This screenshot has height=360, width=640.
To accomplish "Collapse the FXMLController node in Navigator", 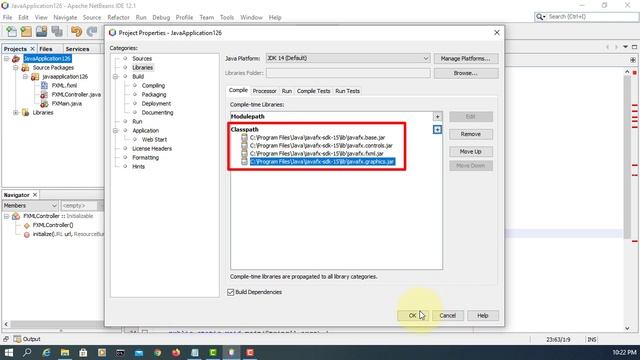I will [x=7, y=216].
